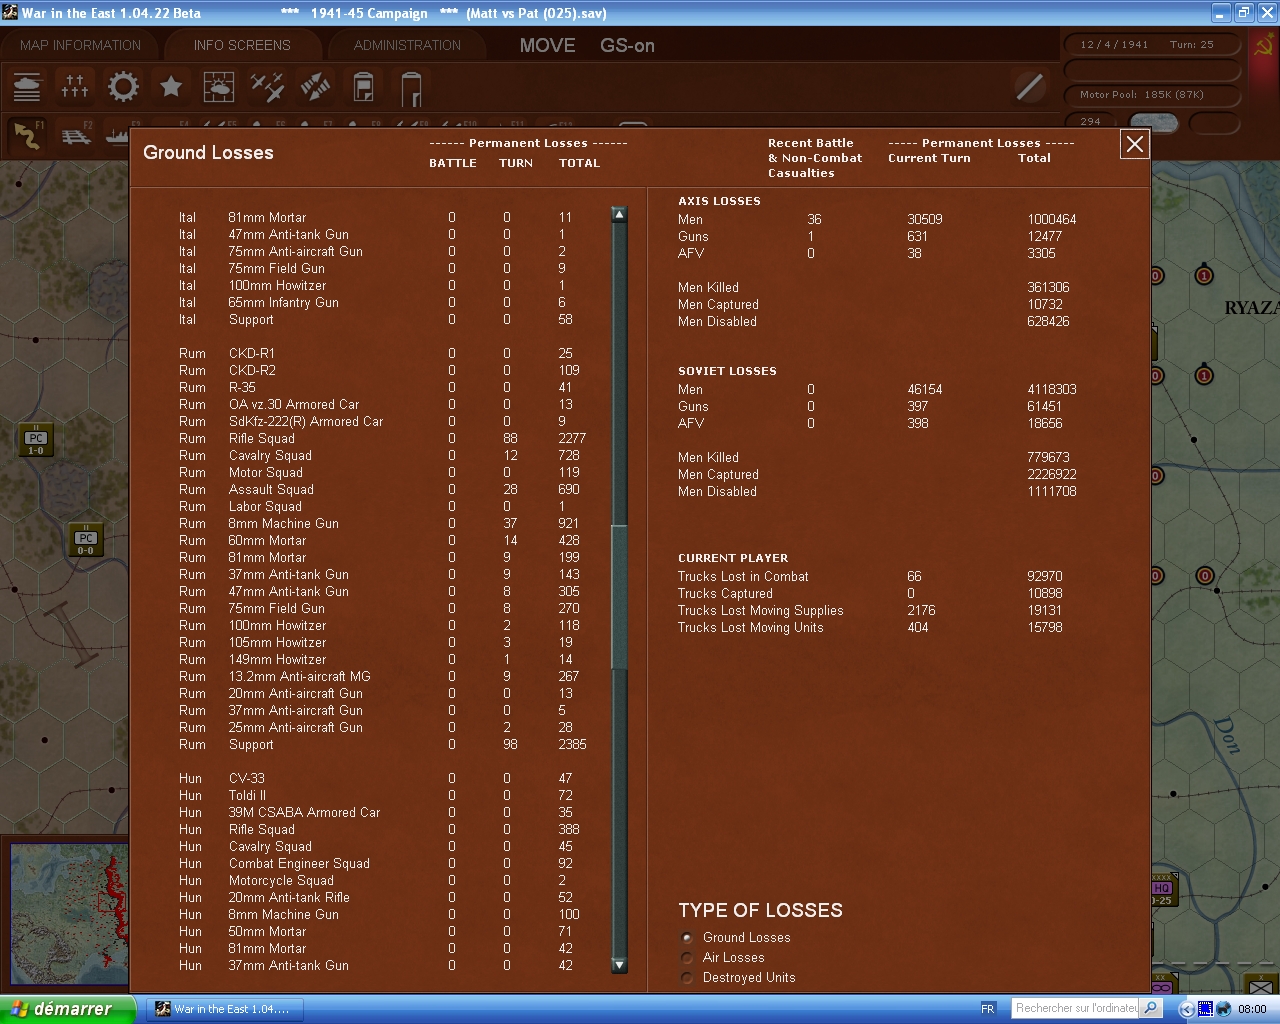The image size is (1280, 1024).
Task: Click the FR language indicator
Action: click(x=988, y=1009)
